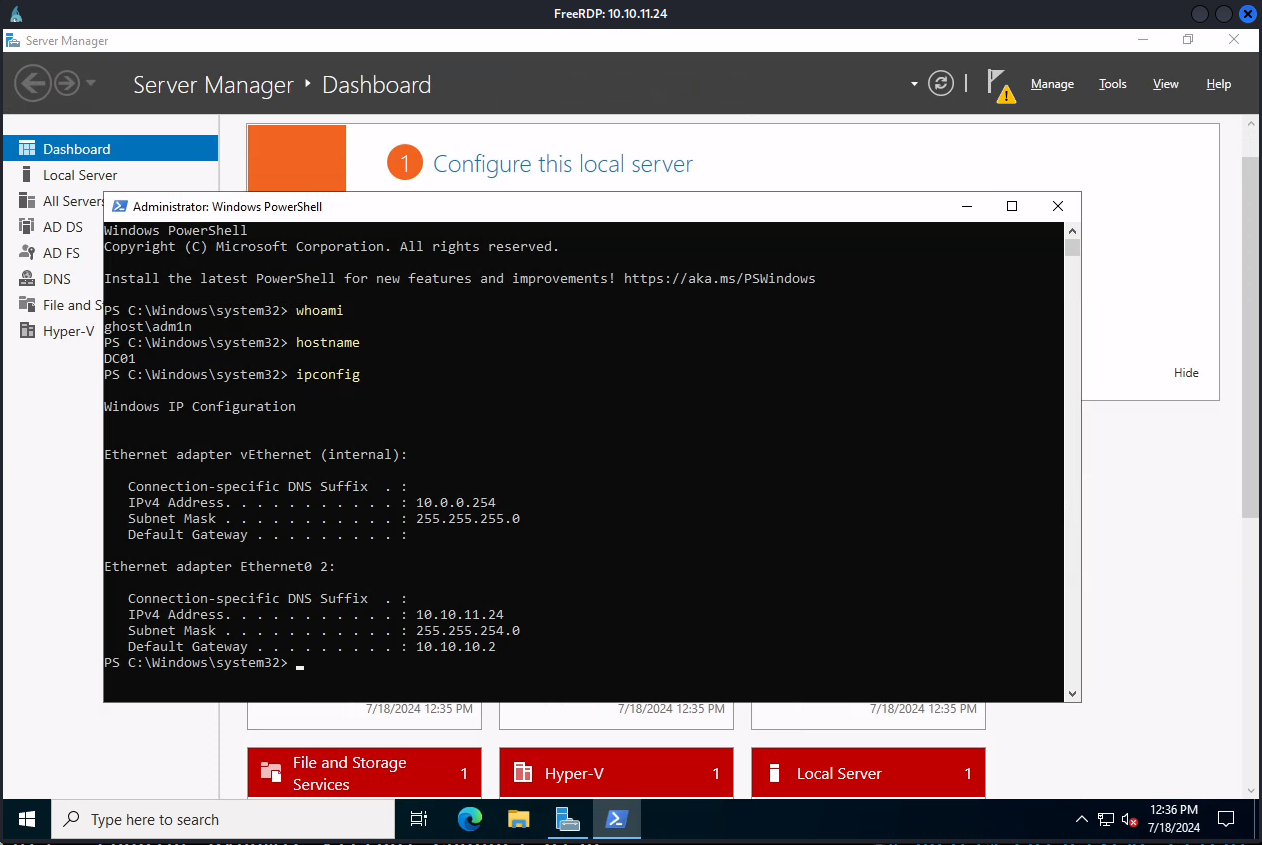Click the Ethernet adapter Ethernet0 2 line

click(220, 566)
